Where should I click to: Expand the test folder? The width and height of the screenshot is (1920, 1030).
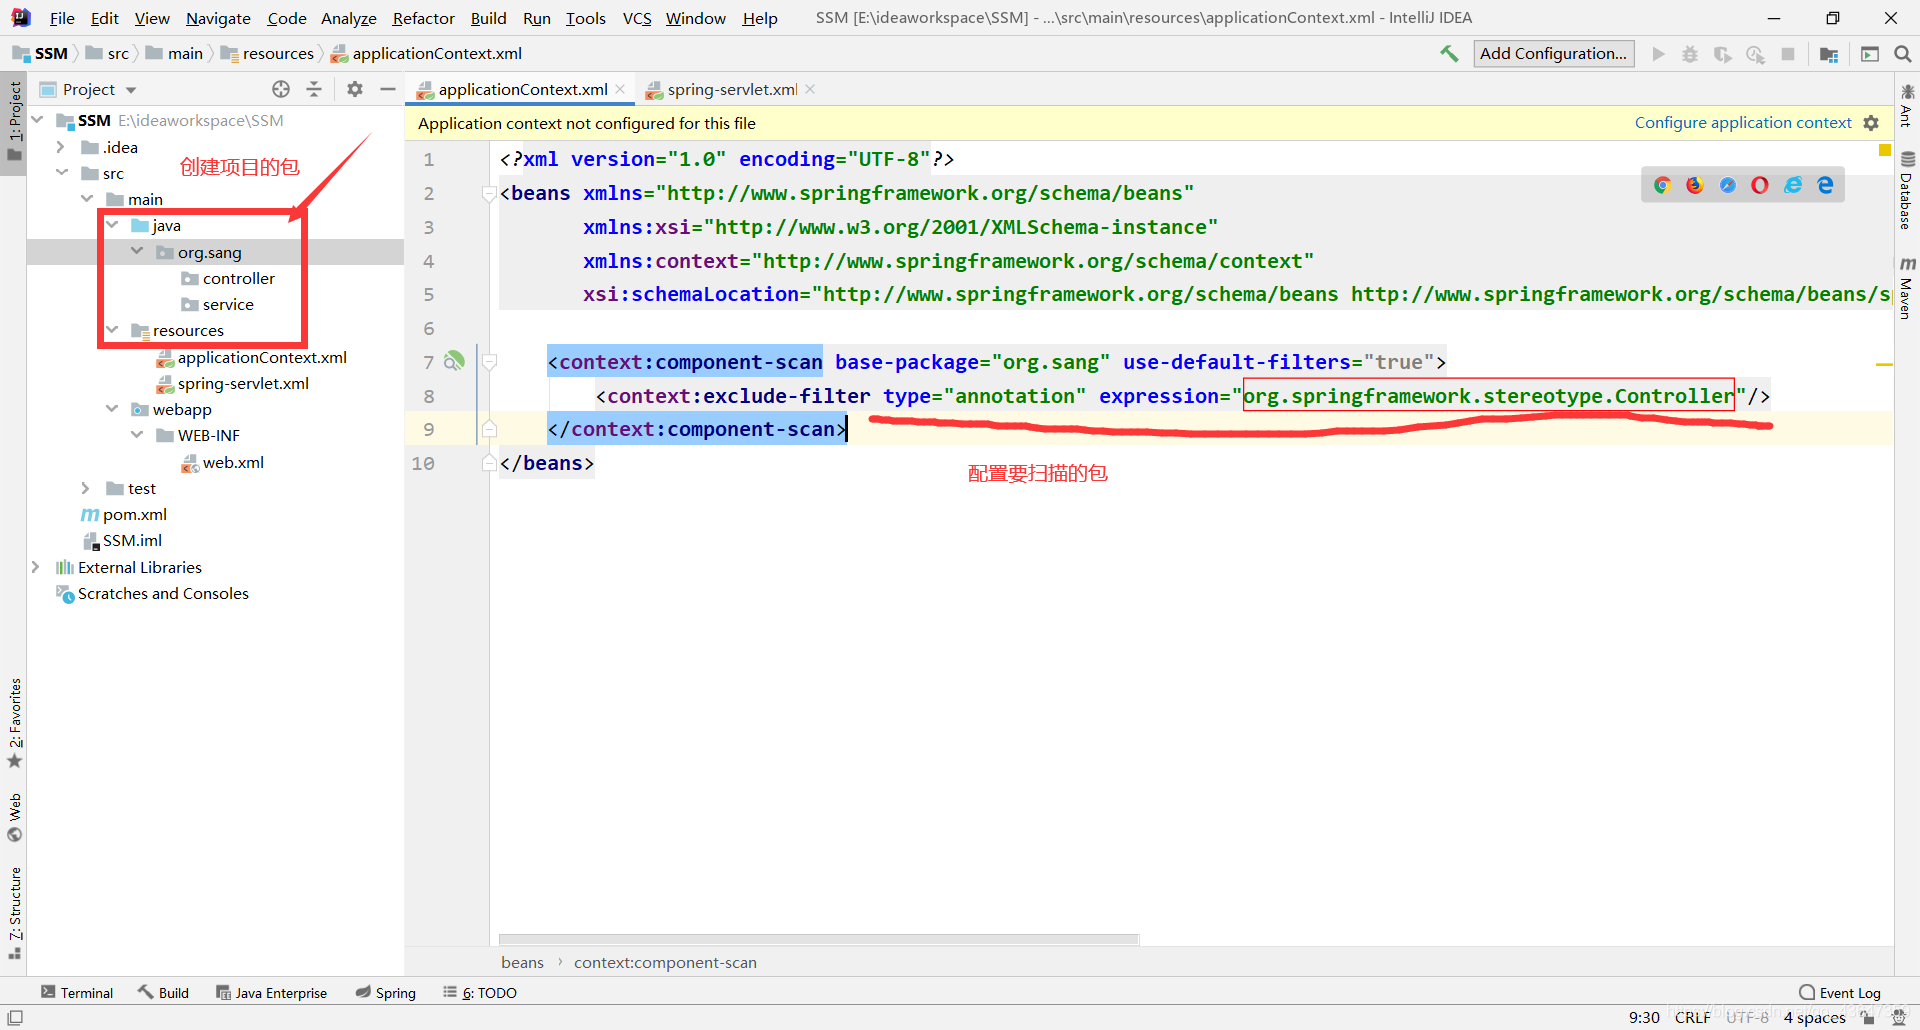[86, 488]
